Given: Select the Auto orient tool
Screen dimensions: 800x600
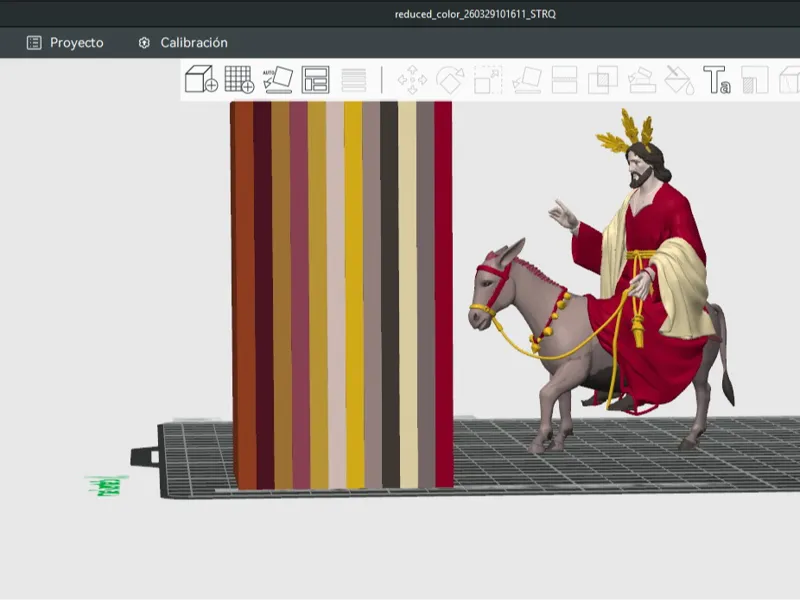Looking at the screenshot, I should pos(278,79).
